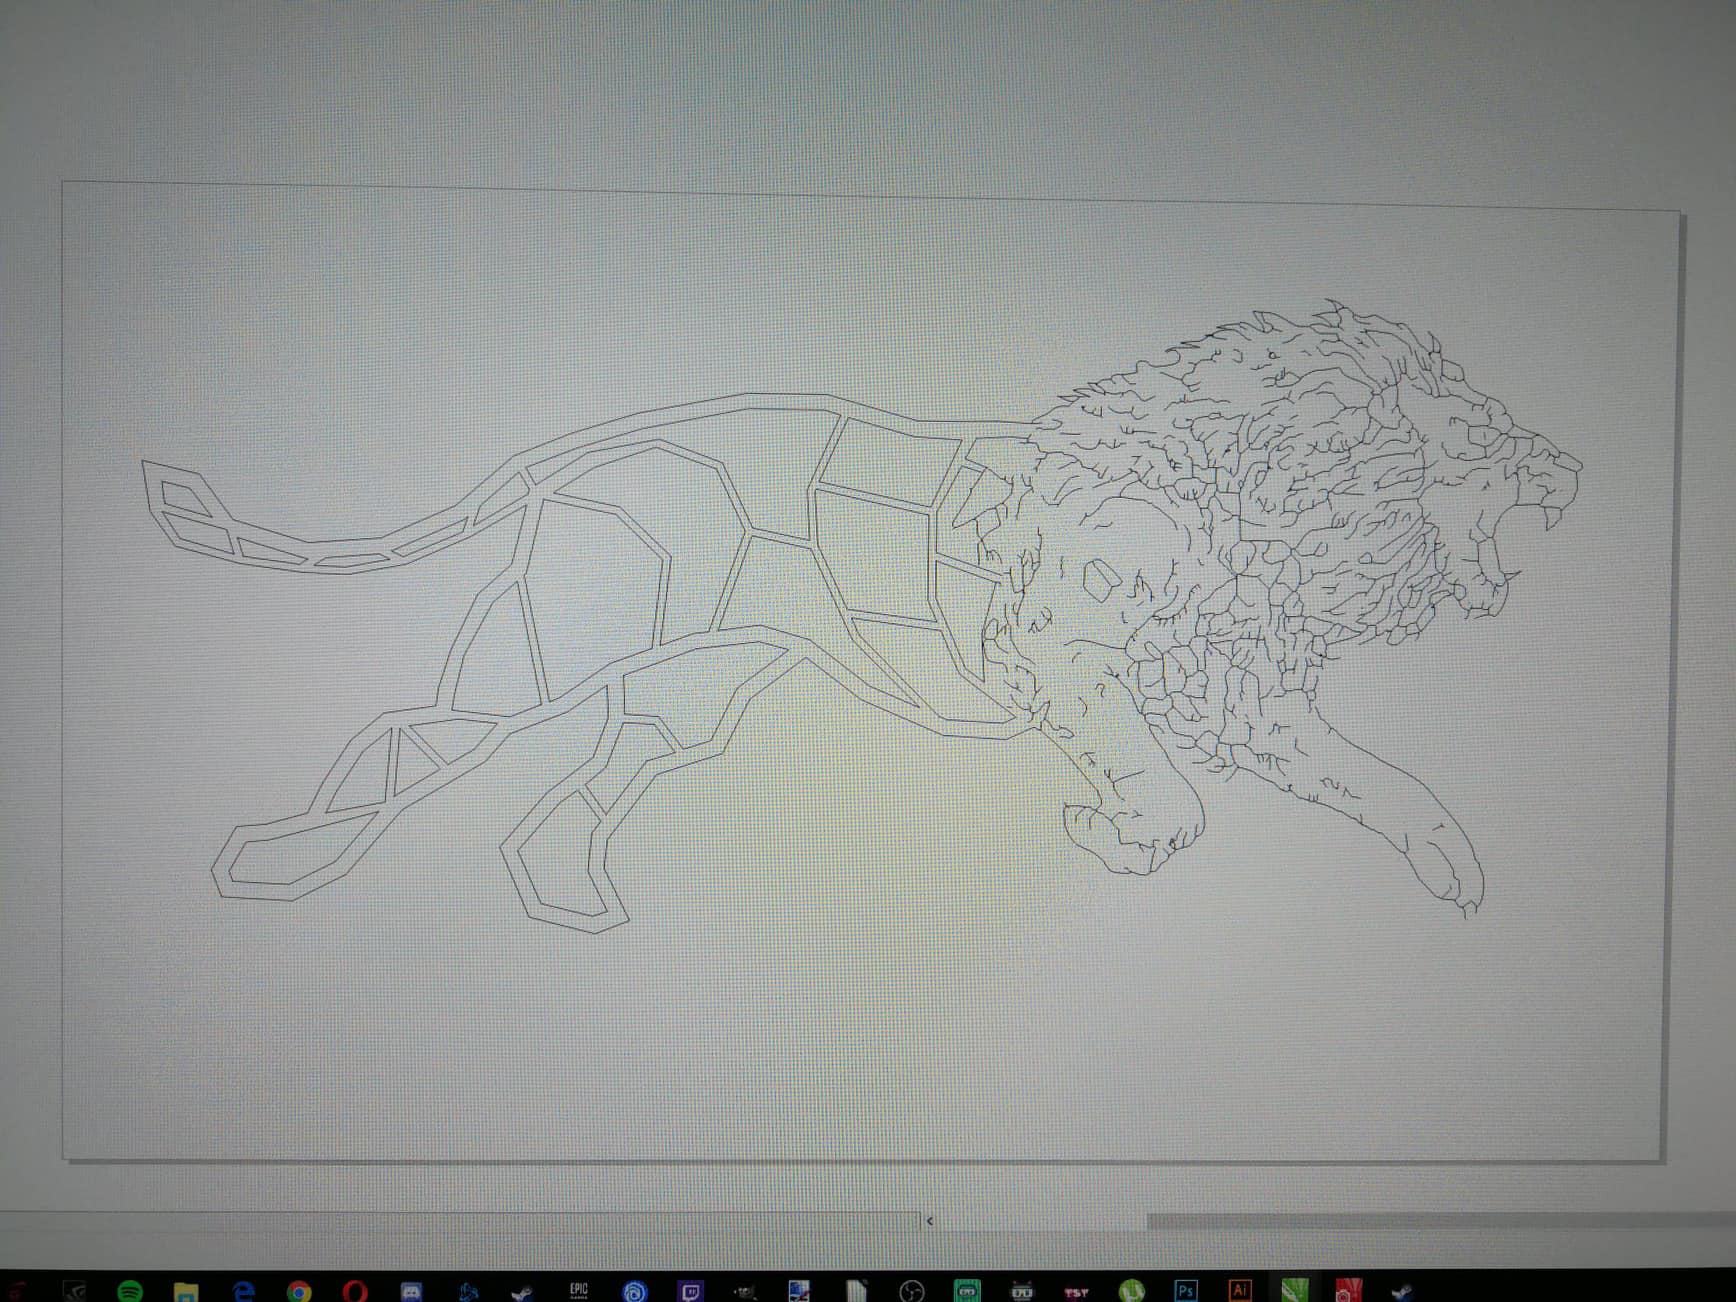This screenshot has height=1302, width=1736.
Task: Launch Microsoft Edge from the taskbar
Action: [x=243, y=1291]
